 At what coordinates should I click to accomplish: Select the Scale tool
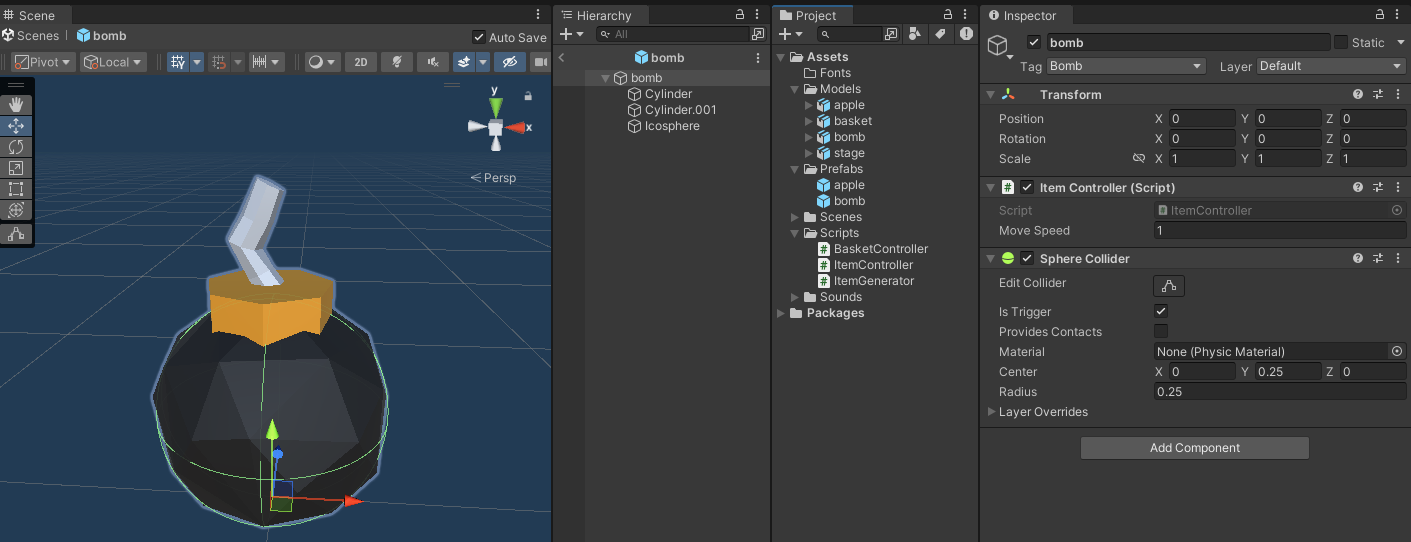point(16,168)
